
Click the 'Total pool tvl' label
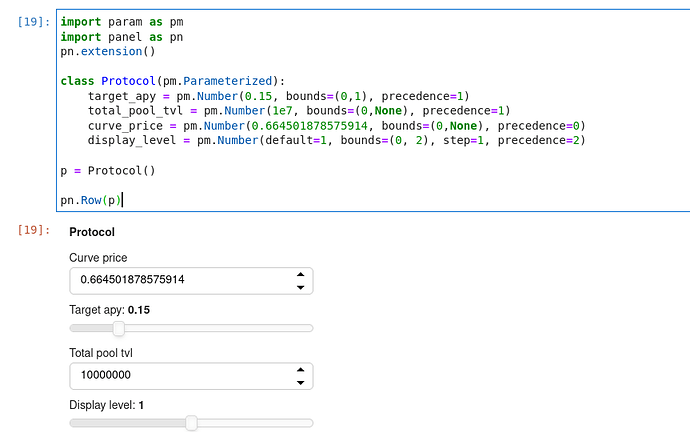click(101, 353)
